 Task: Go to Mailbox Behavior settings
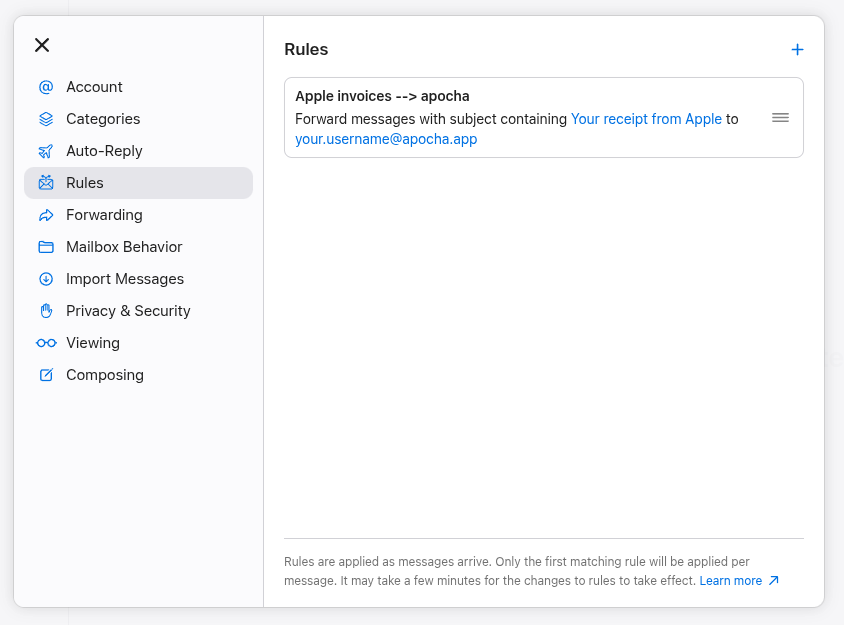pos(138,247)
